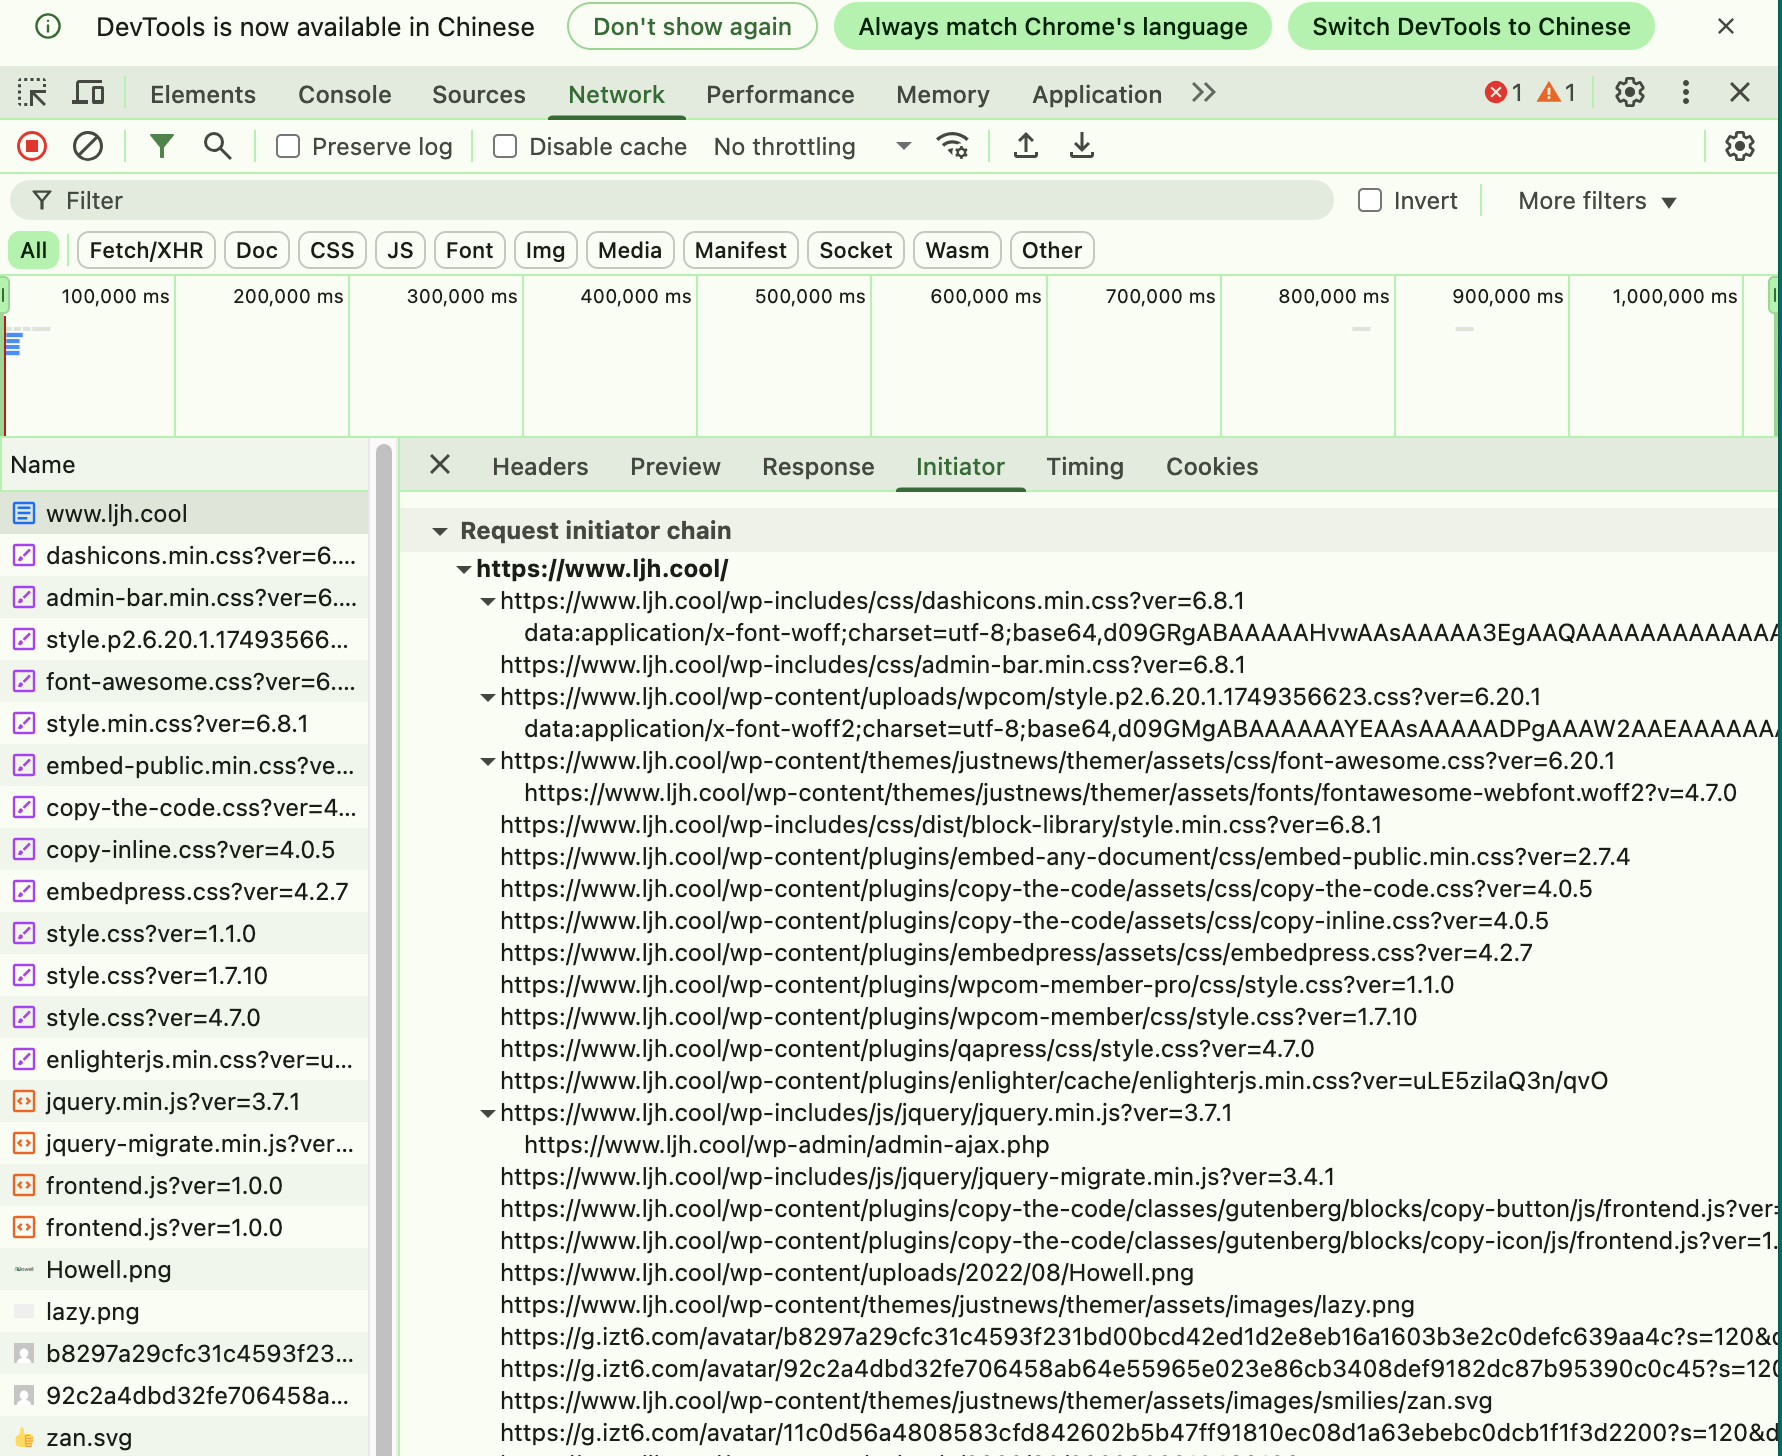The image size is (1782, 1456).
Task: Click the Name column header
Action: (185, 465)
